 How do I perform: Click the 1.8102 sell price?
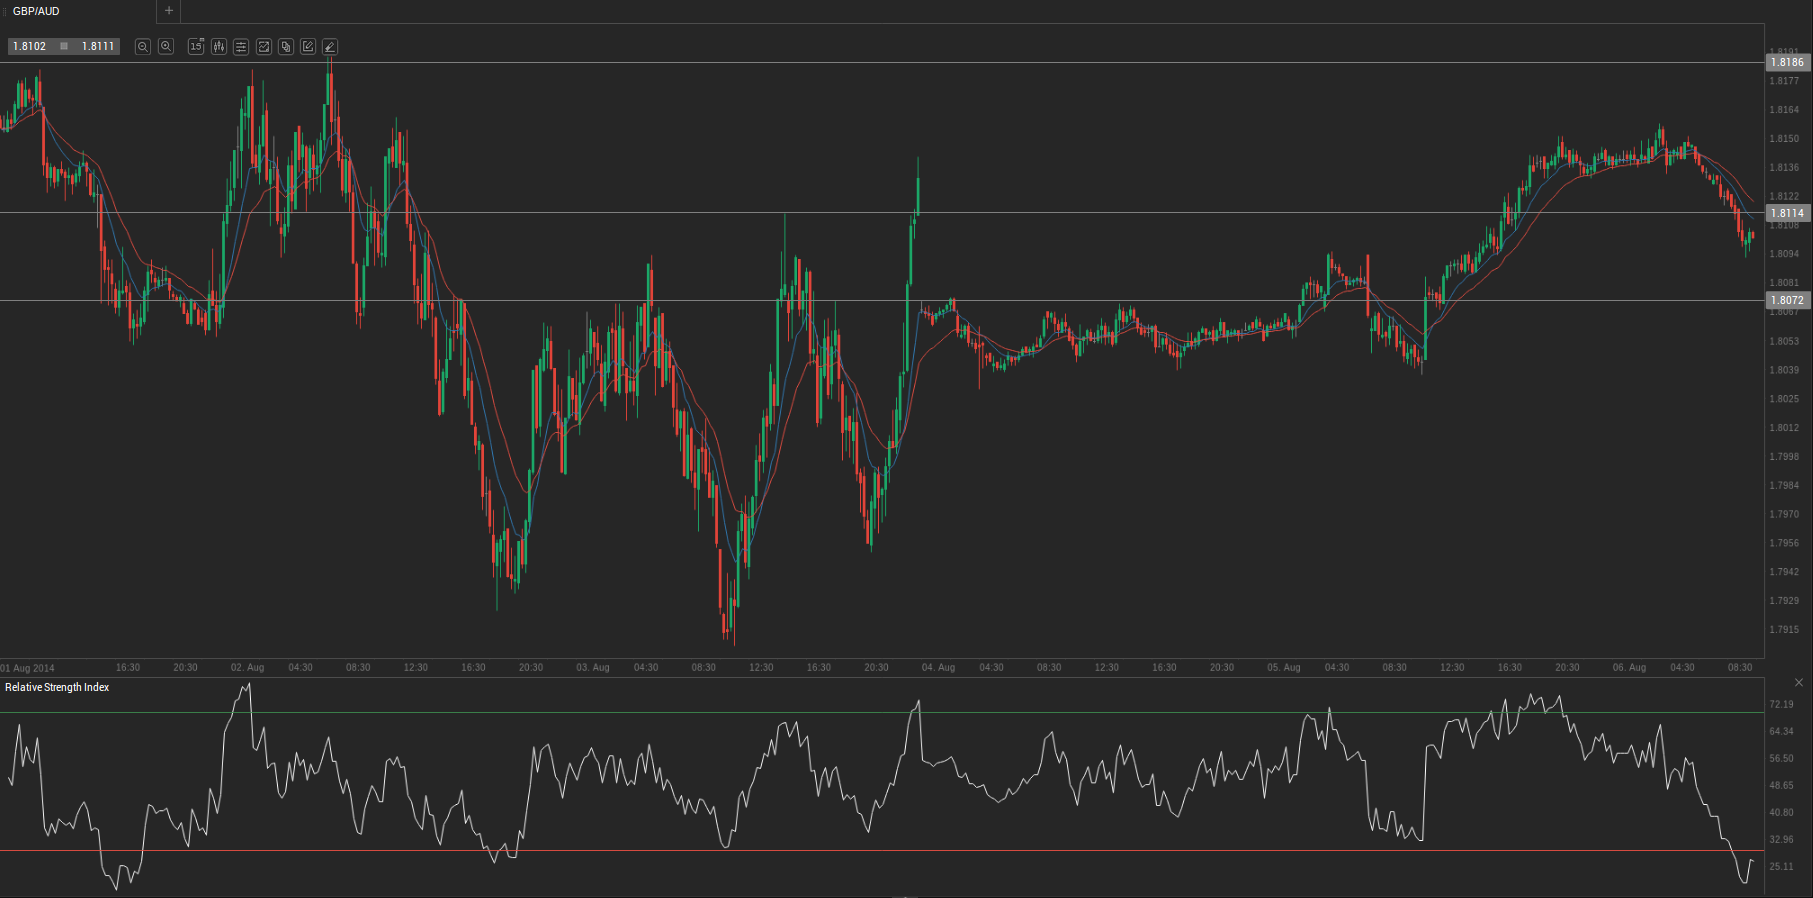[30, 47]
